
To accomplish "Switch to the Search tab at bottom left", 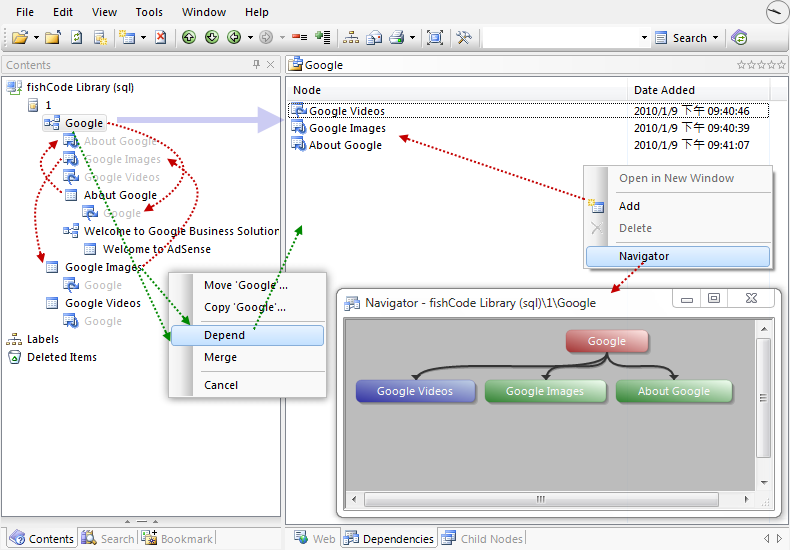I will tap(108, 538).
